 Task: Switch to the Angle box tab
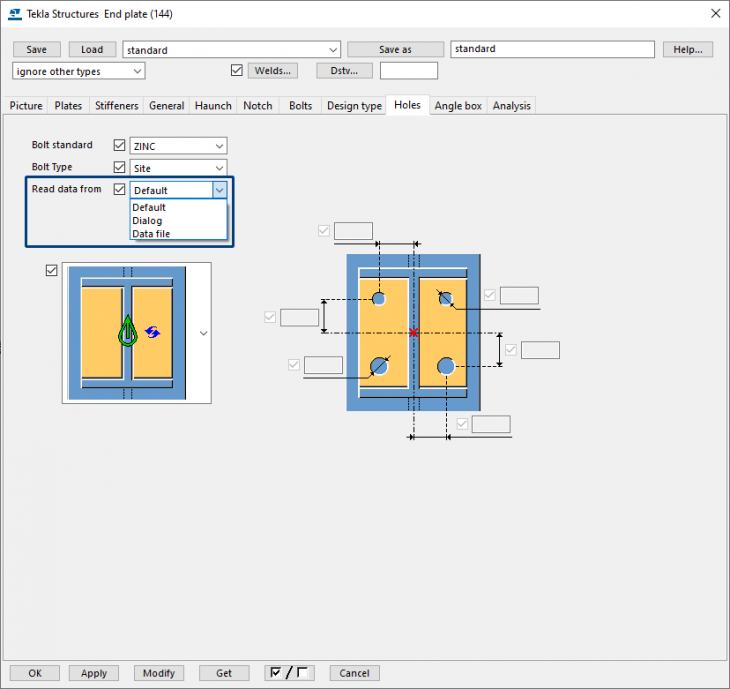(x=458, y=106)
